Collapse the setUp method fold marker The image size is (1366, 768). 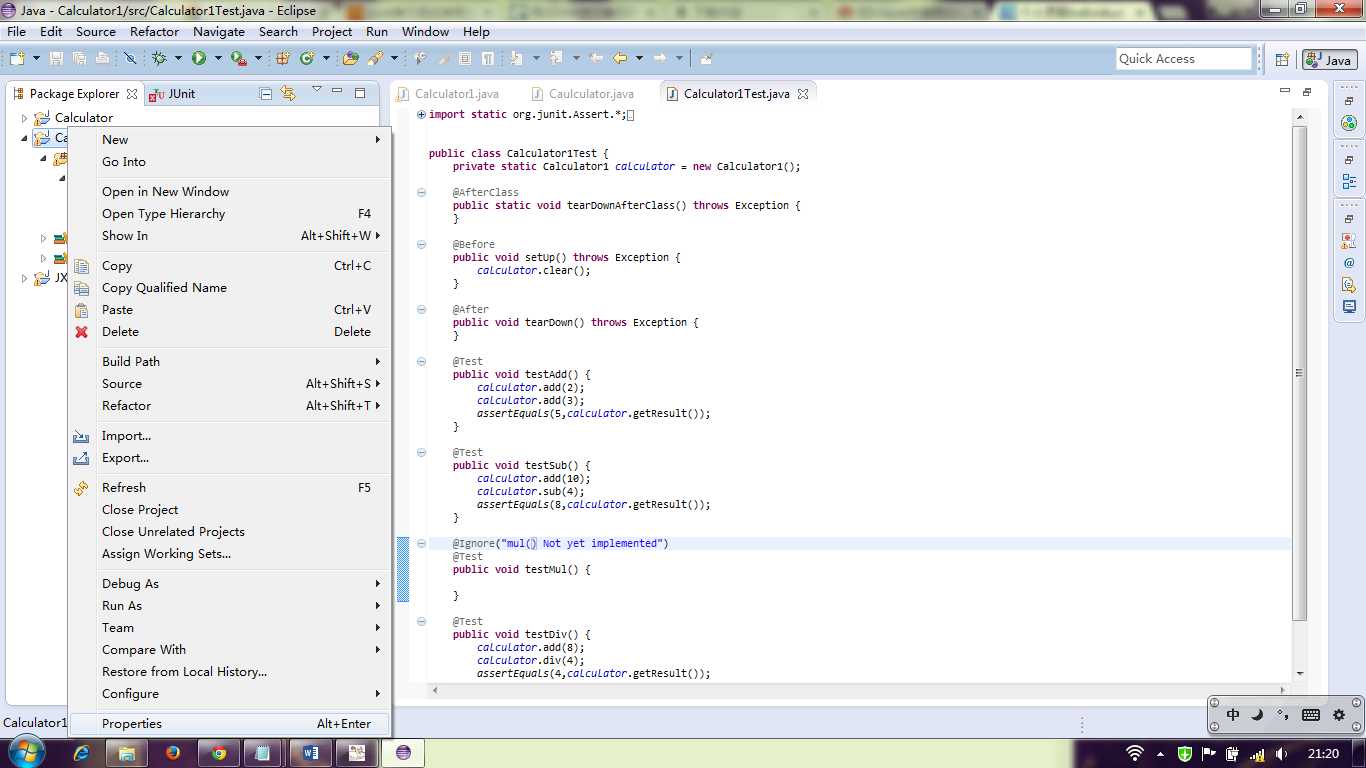422,244
